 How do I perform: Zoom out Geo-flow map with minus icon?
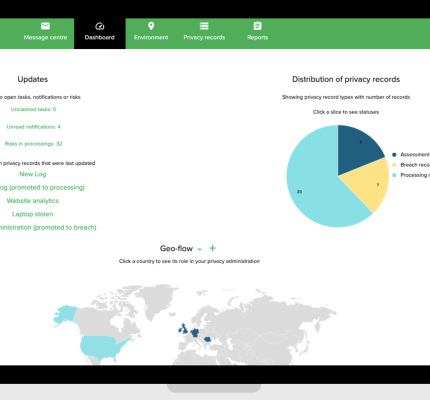tap(200, 249)
